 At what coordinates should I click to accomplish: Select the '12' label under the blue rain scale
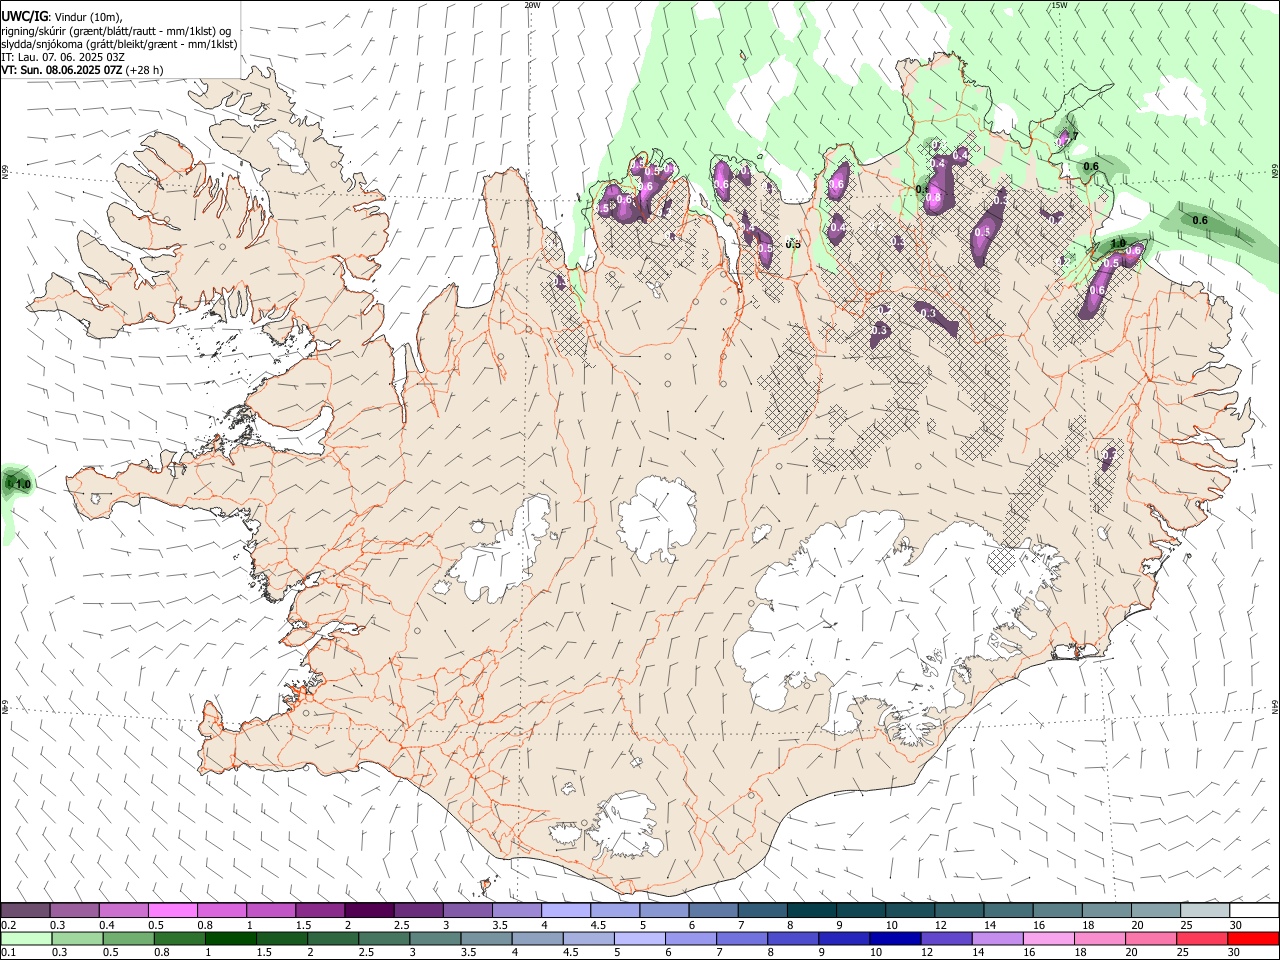[x=930, y=952]
